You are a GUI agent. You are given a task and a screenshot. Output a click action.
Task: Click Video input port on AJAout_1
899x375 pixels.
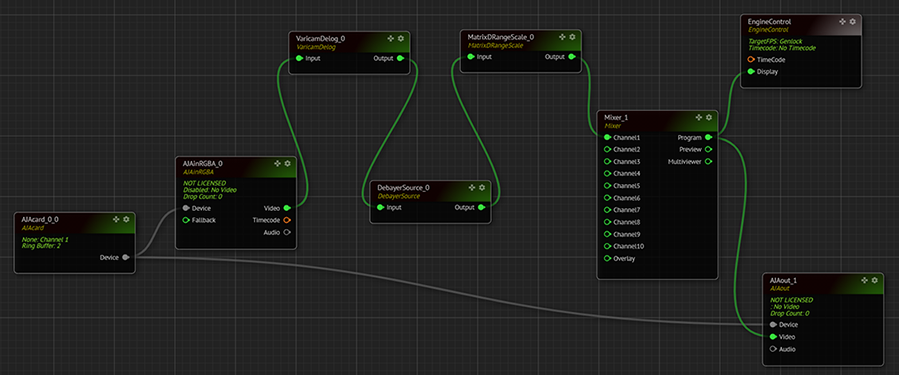(773, 337)
